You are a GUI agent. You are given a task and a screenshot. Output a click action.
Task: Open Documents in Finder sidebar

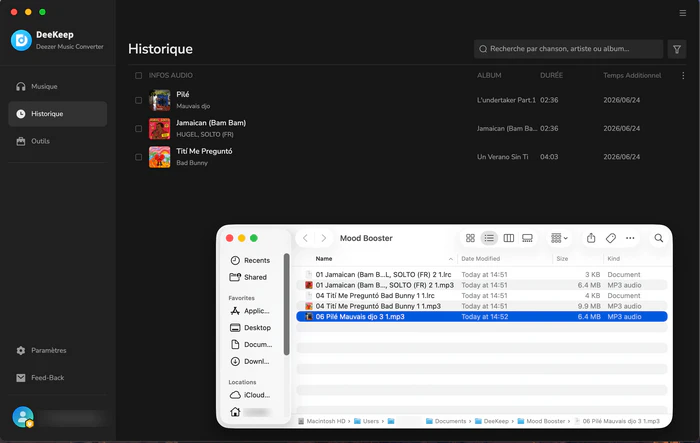(251, 344)
